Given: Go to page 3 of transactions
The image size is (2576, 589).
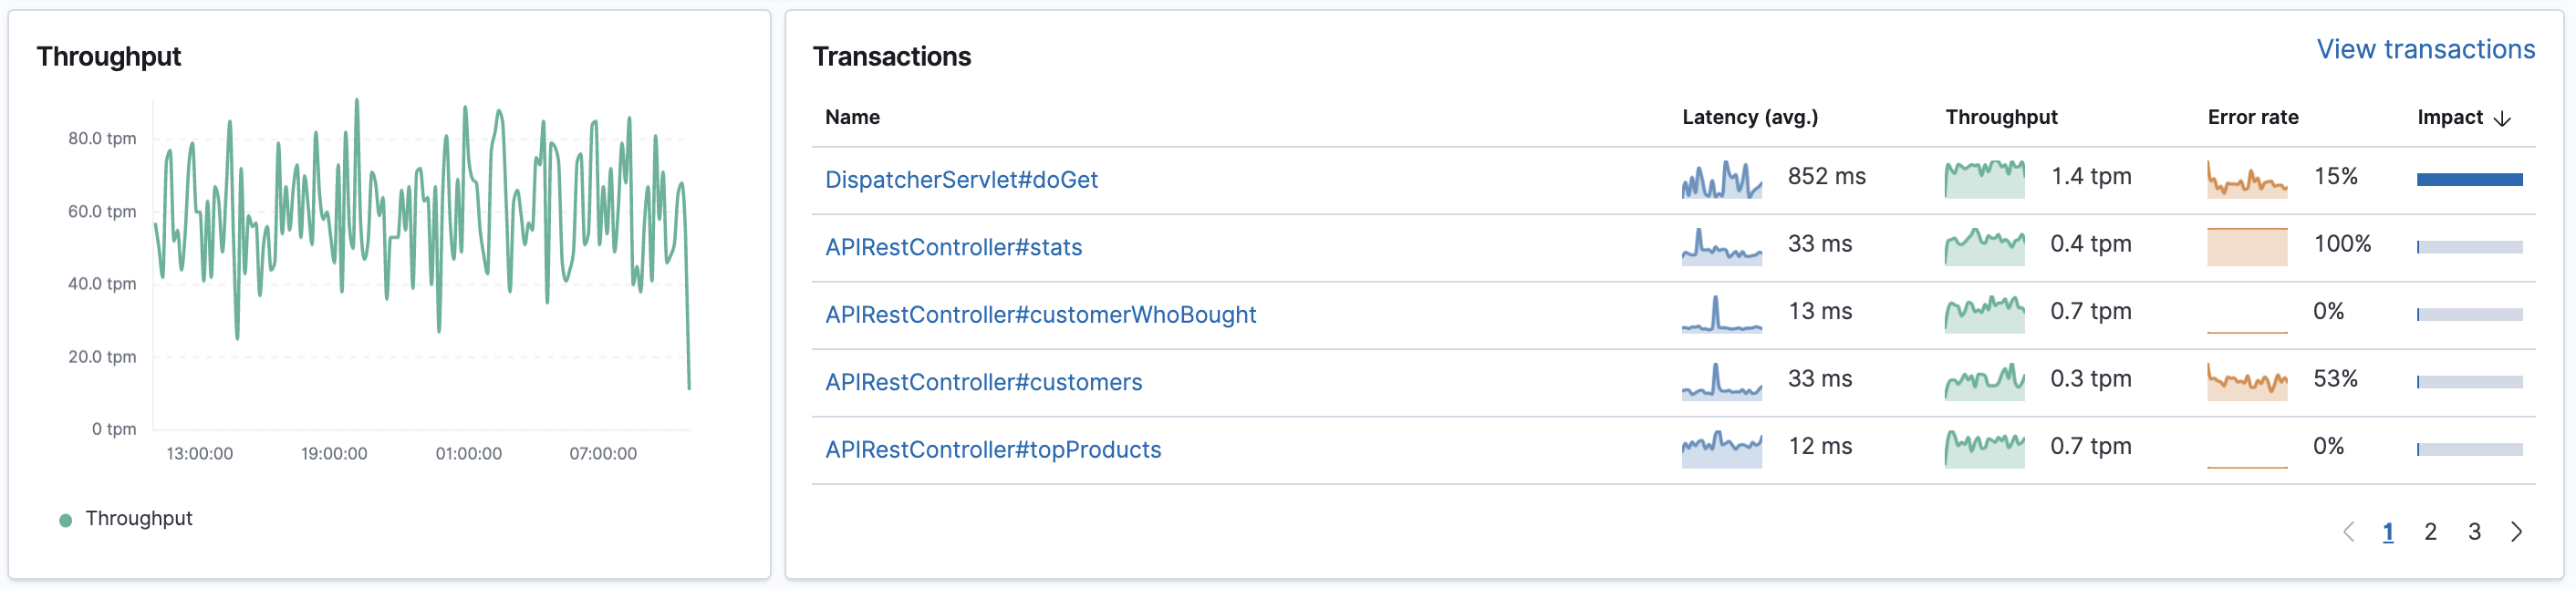Looking at the screenshot, I should (2474, 532).
